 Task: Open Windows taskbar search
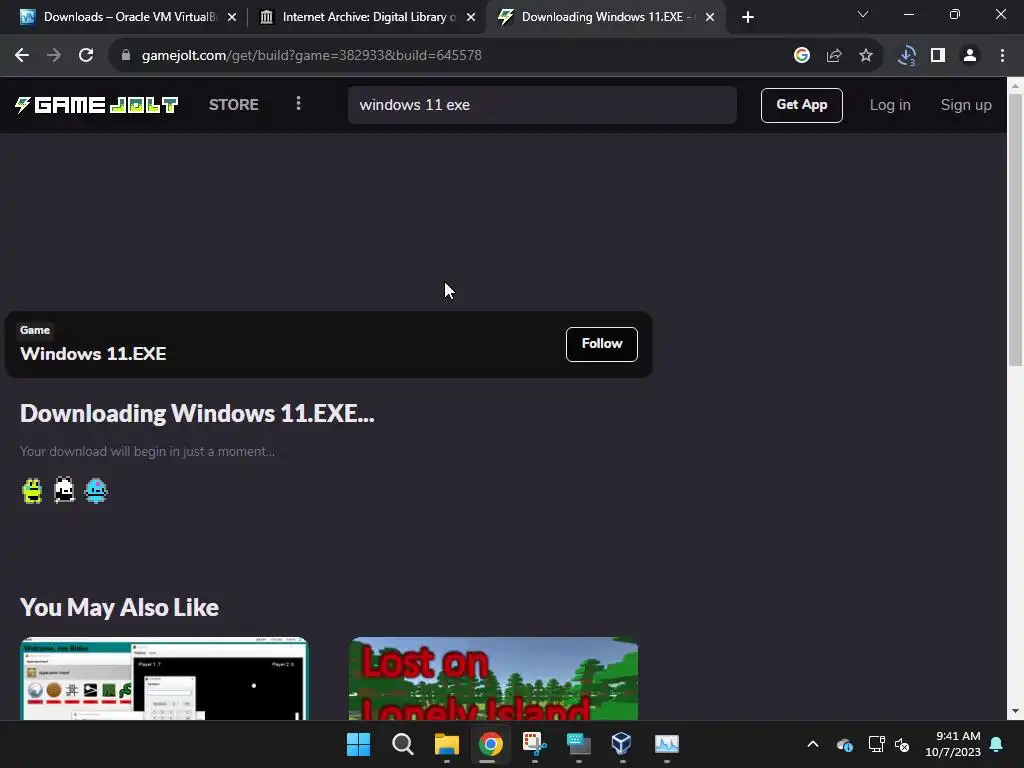pyautogui.click(x=402, y=744)
